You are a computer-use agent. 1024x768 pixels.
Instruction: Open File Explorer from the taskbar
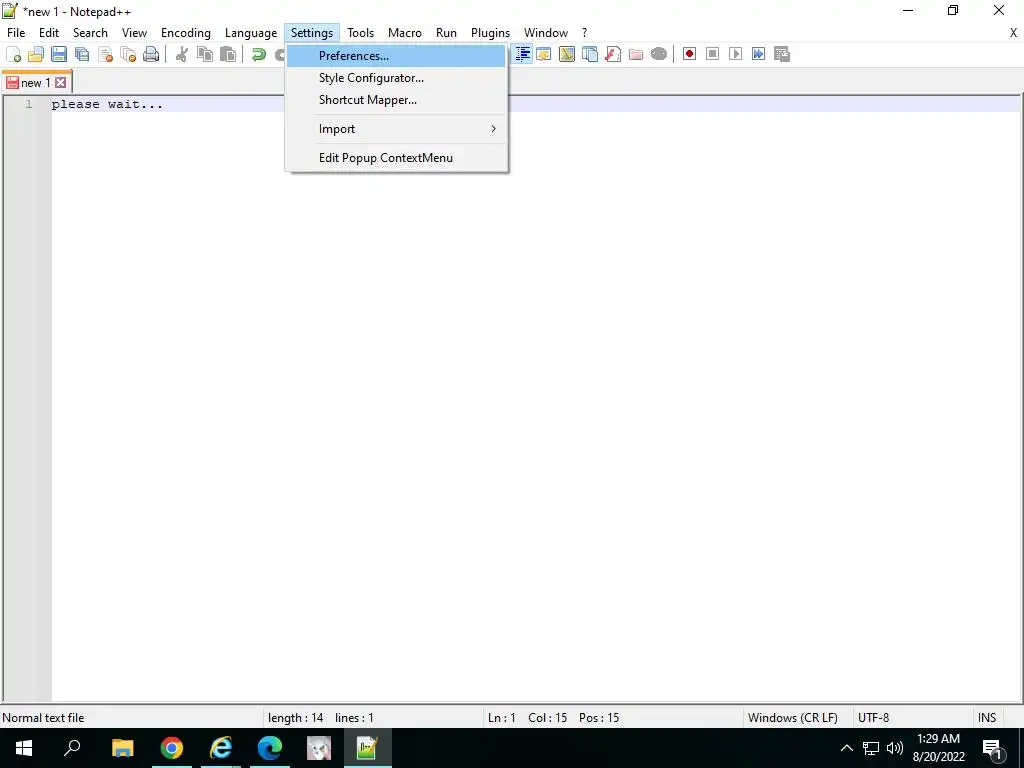[122, 748]
